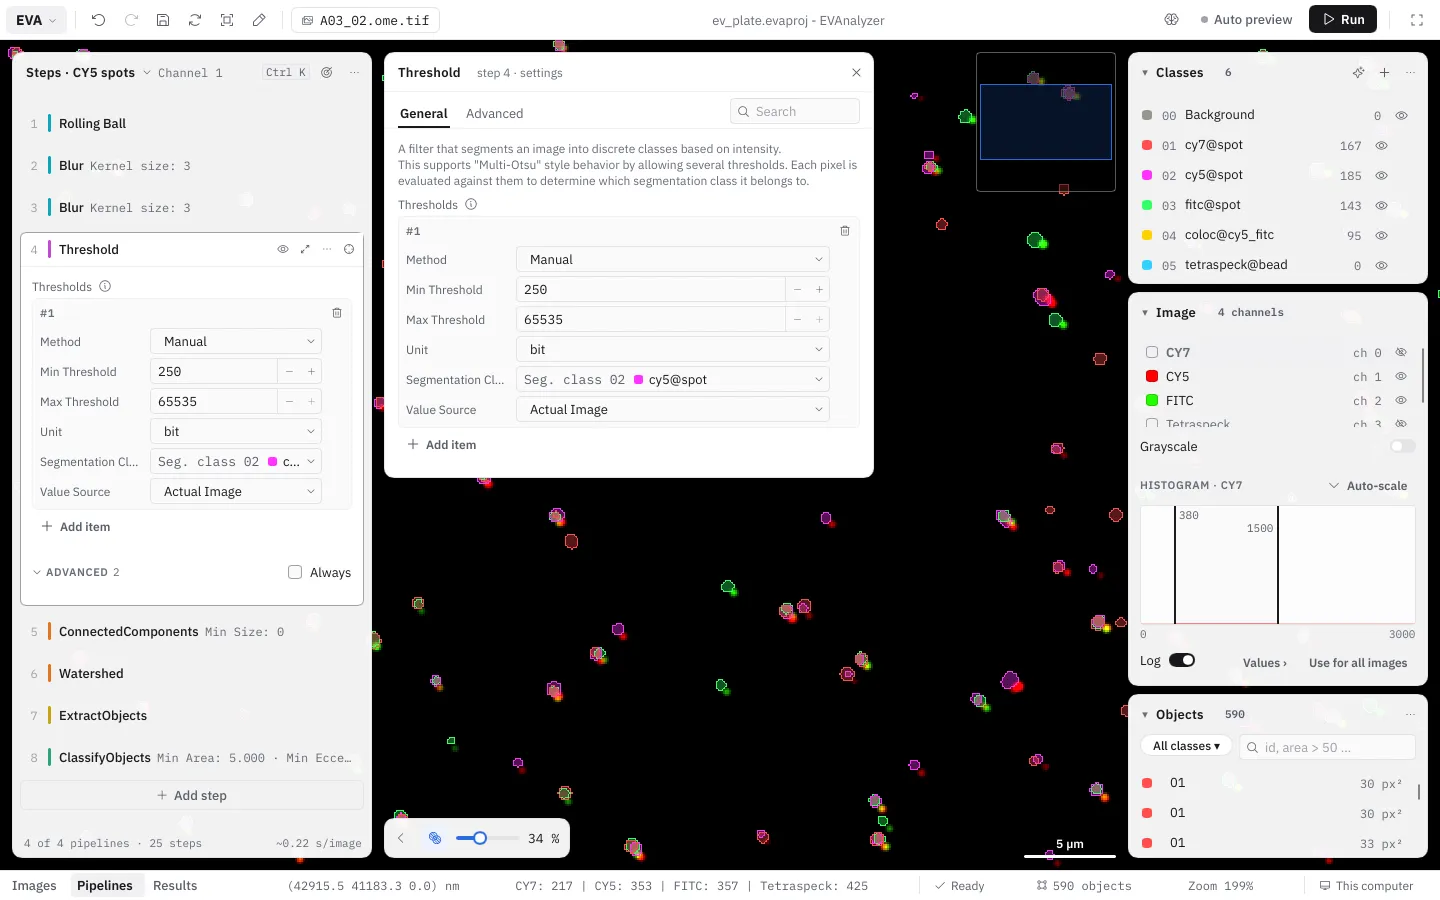The image size is (1440, 900).
Task: Expand the ADVANCED section of the Threshold step
Action: tap(76, 572)
